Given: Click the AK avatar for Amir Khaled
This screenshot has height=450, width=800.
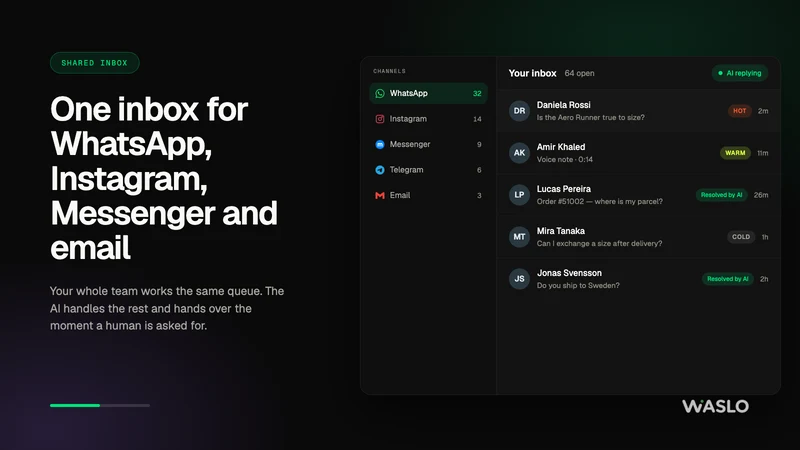Looking at the screenshot, I should pos(519,153).
